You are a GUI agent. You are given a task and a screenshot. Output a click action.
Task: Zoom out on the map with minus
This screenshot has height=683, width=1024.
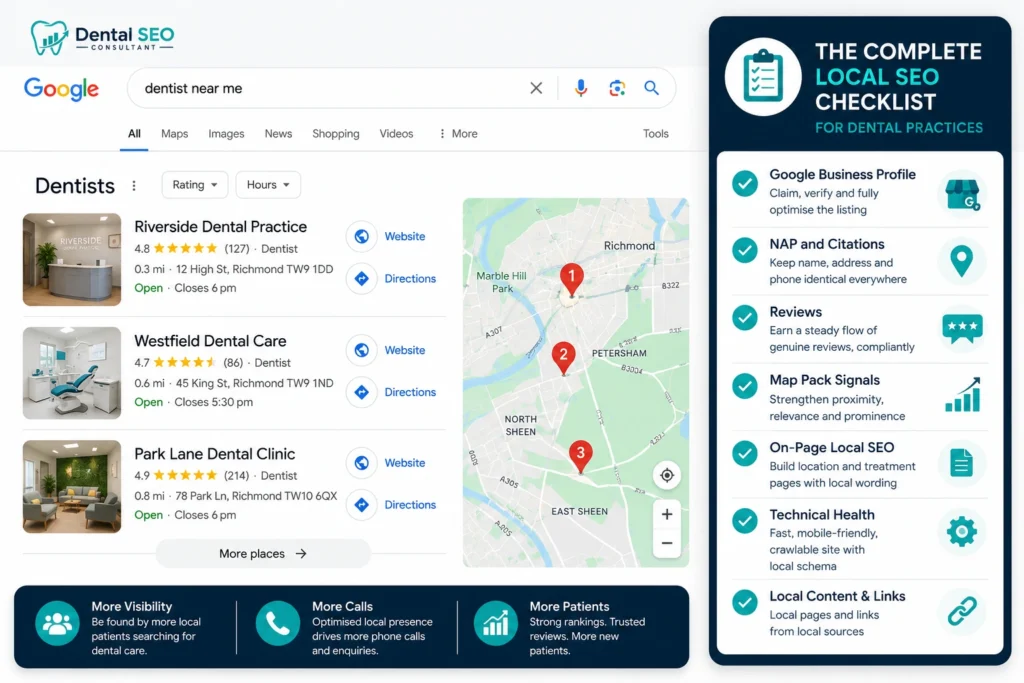[x=667, y=543]
